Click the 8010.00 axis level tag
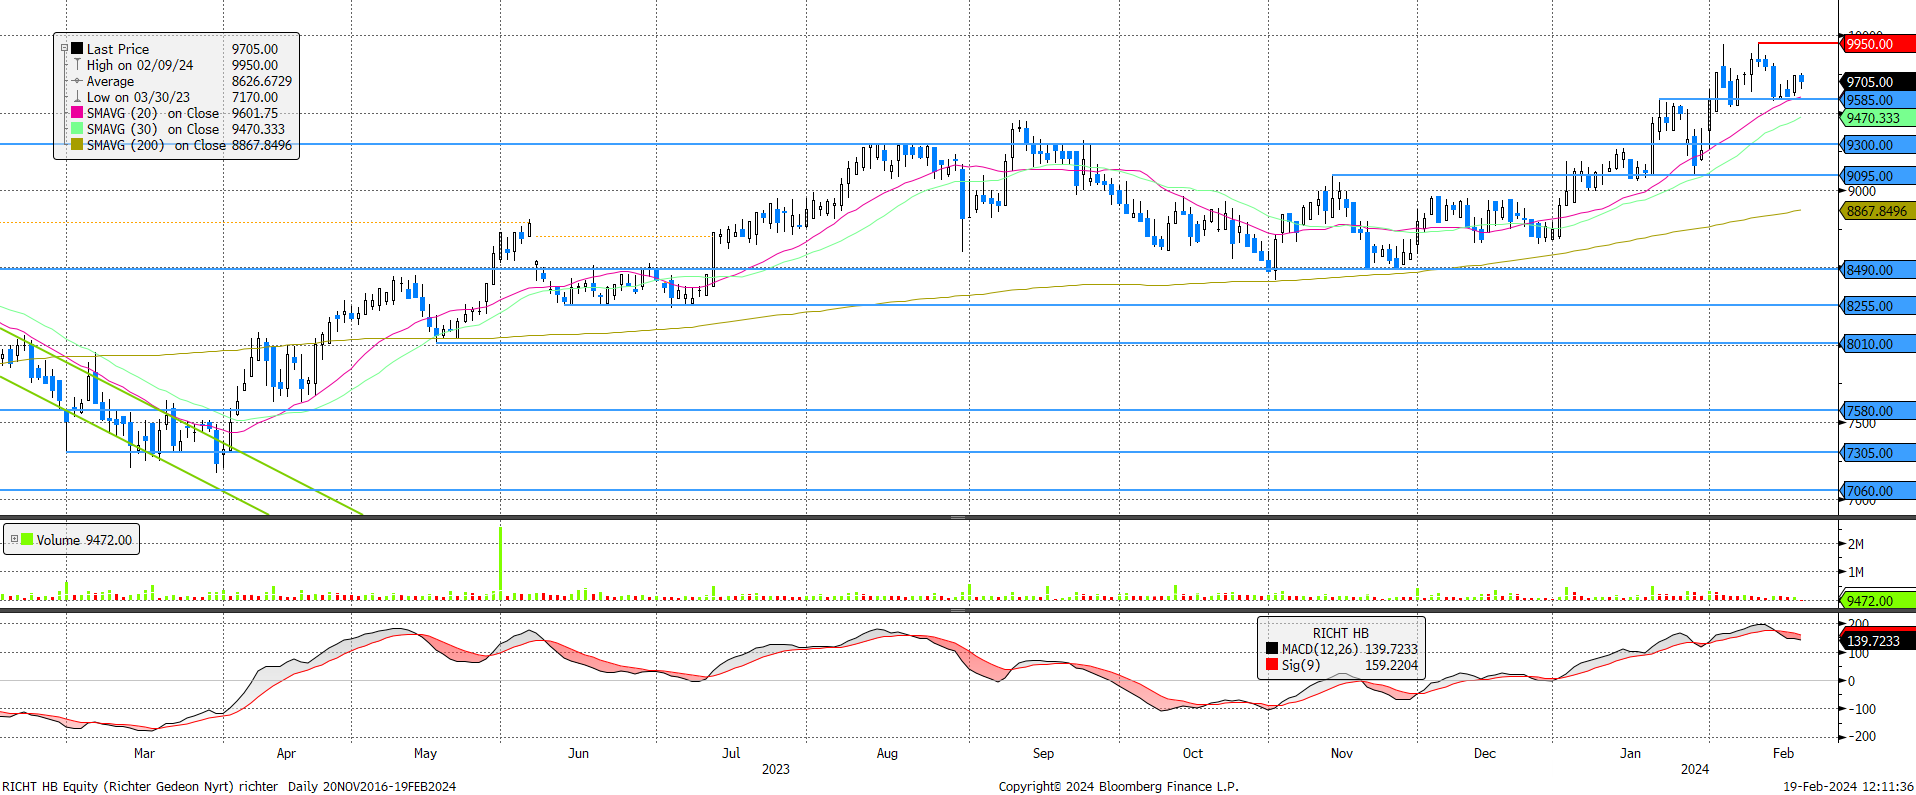Screen dimensions: 1916x795 (1878, 344)
